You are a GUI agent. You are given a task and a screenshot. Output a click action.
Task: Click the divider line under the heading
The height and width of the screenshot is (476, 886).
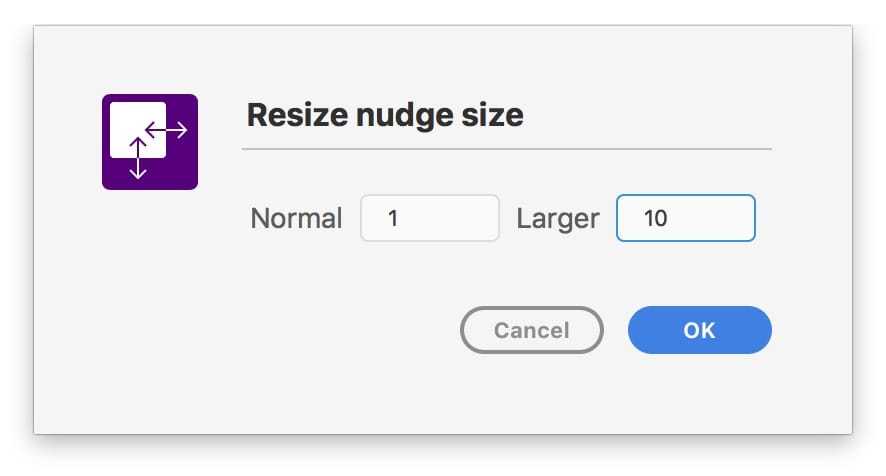pyautogui.click(x=506, y=149)
